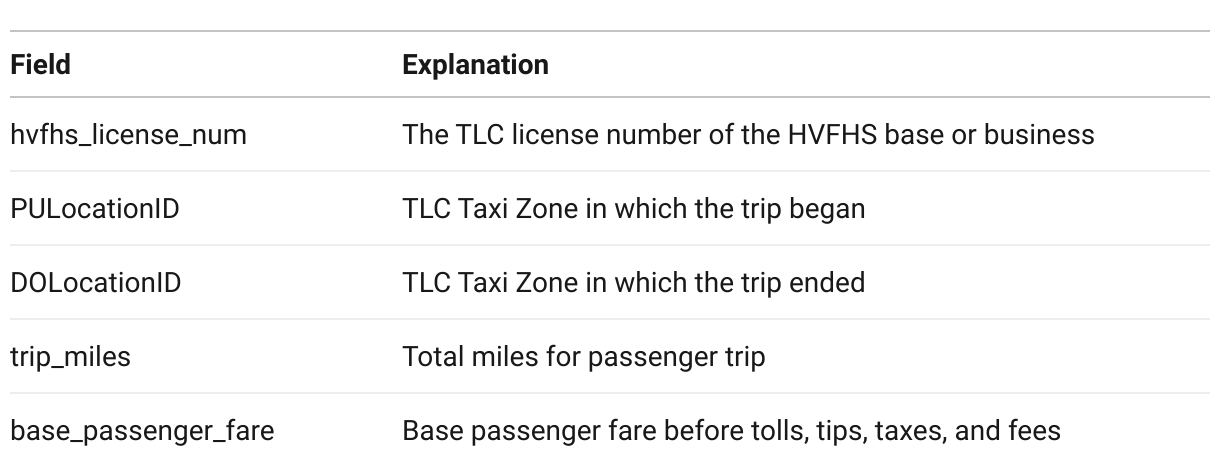Screen dimensions: 1220x476
Task: Click the Base passenger fare explanation text
Action: [729, 431]
